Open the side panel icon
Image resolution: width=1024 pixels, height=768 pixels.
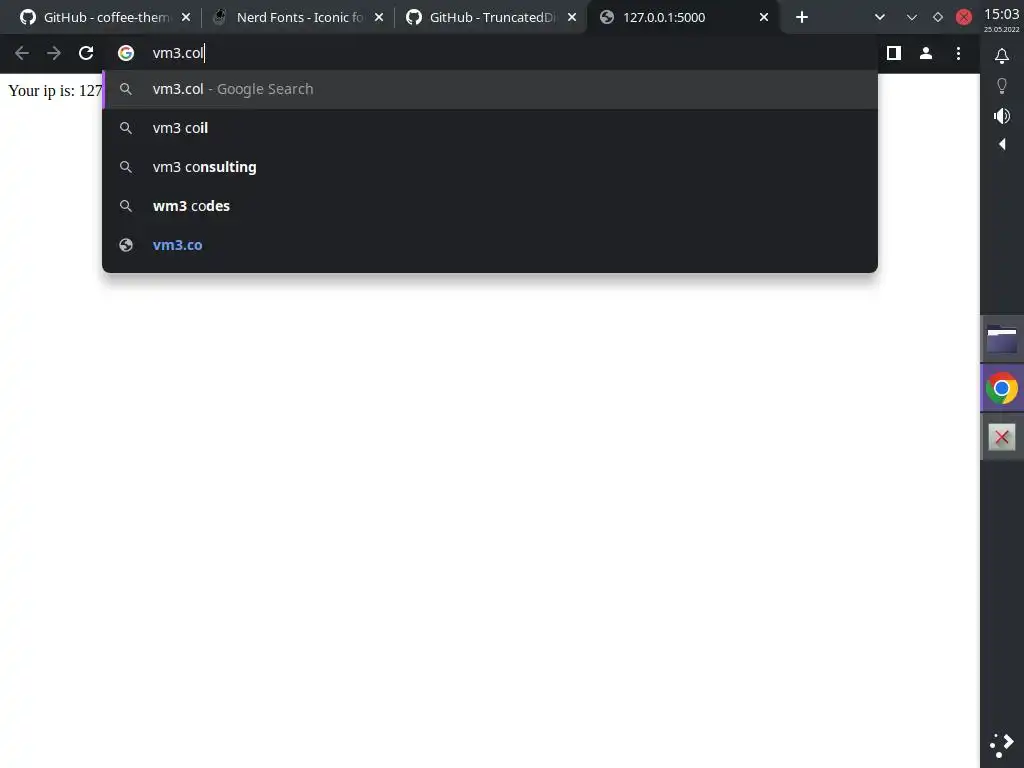tap(894, 54)
